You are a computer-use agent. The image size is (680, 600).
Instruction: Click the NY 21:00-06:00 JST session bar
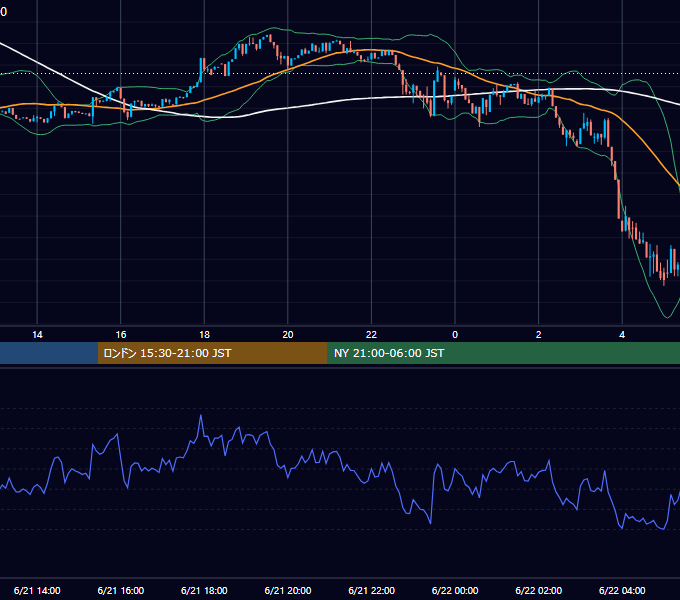503,353
